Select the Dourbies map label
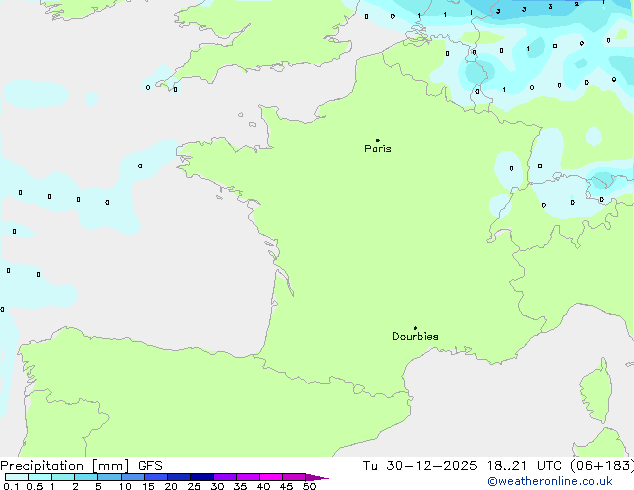634x490 pixels. pyautogui.click(x=415, y=337)
